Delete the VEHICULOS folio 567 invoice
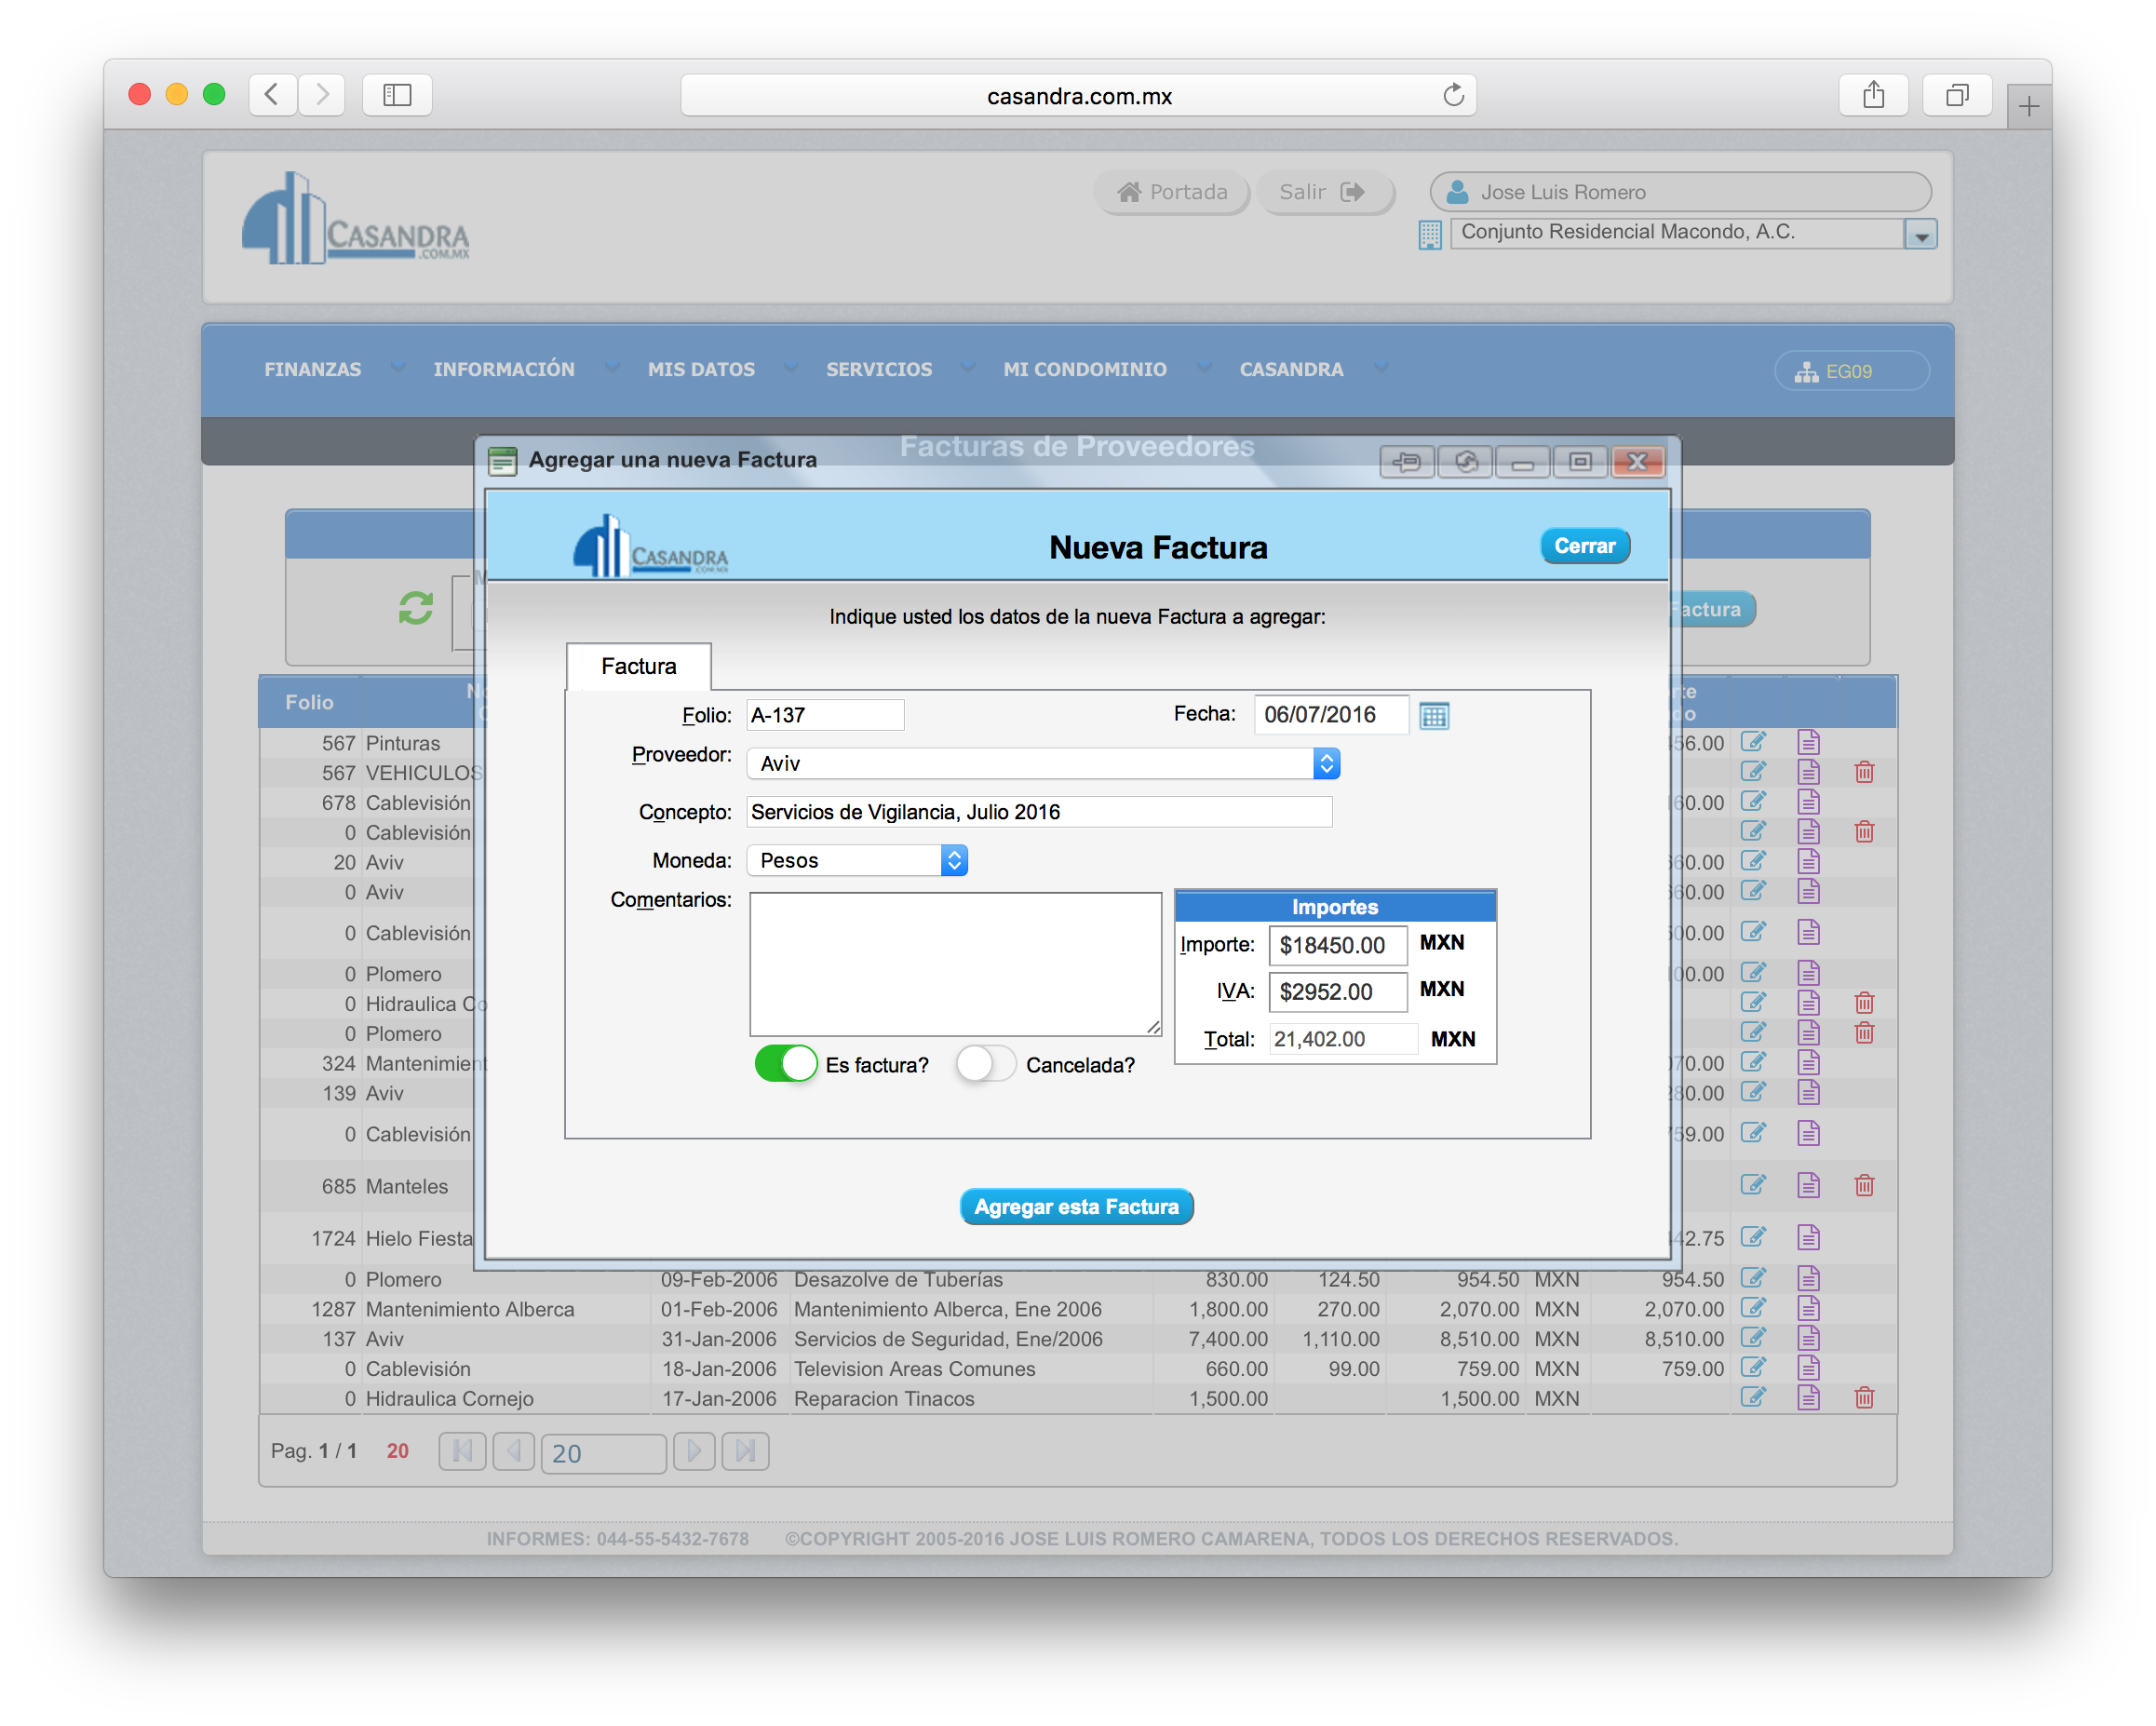The width and height of the screenshot is (2156, 1726). (1864, 772)
